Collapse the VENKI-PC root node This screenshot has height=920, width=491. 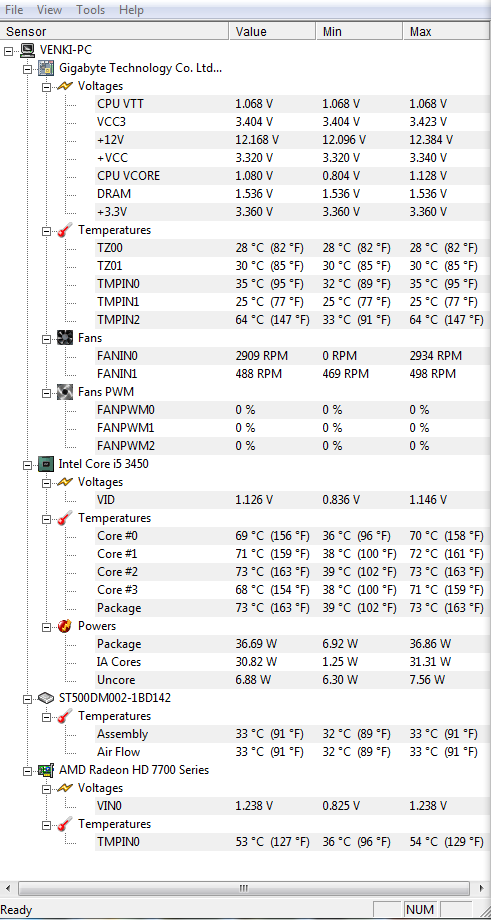coord(8,51)
